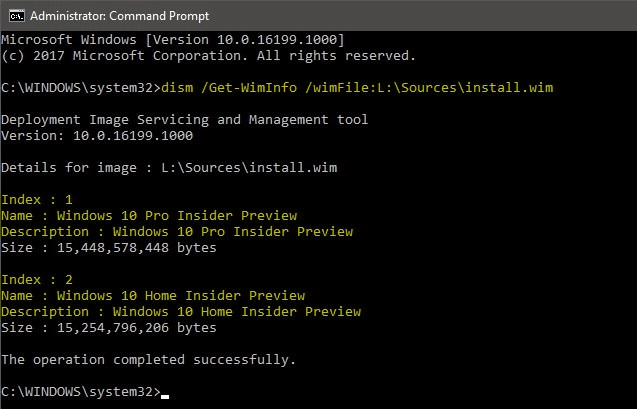Click the 'Details for image' line

pyautogui.click(x=169, y=168)
